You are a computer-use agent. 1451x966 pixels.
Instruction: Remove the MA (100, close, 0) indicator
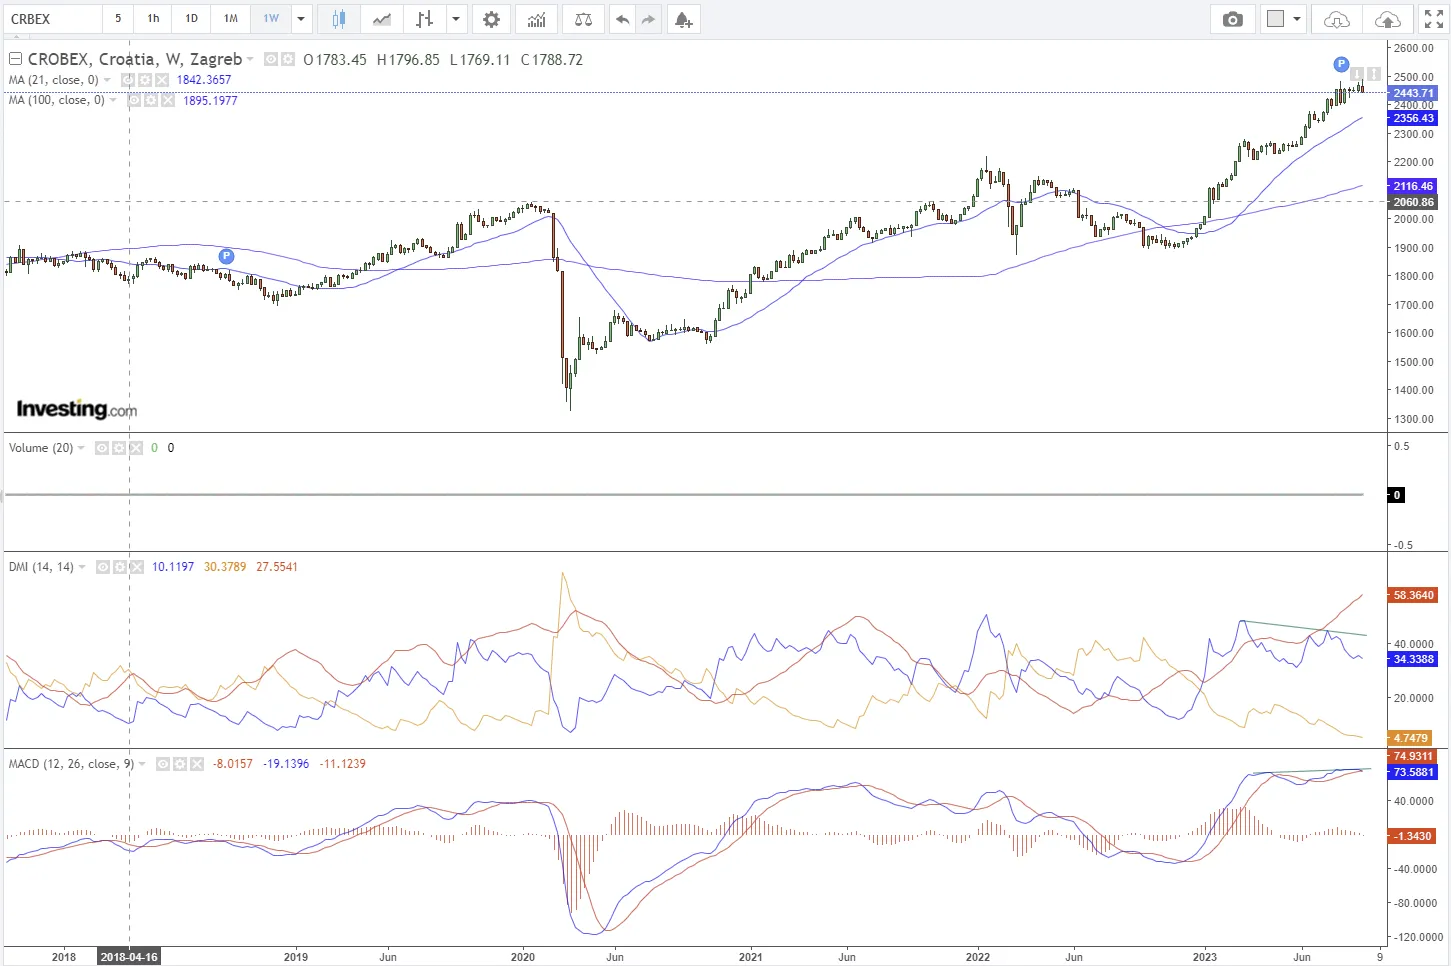167,100
